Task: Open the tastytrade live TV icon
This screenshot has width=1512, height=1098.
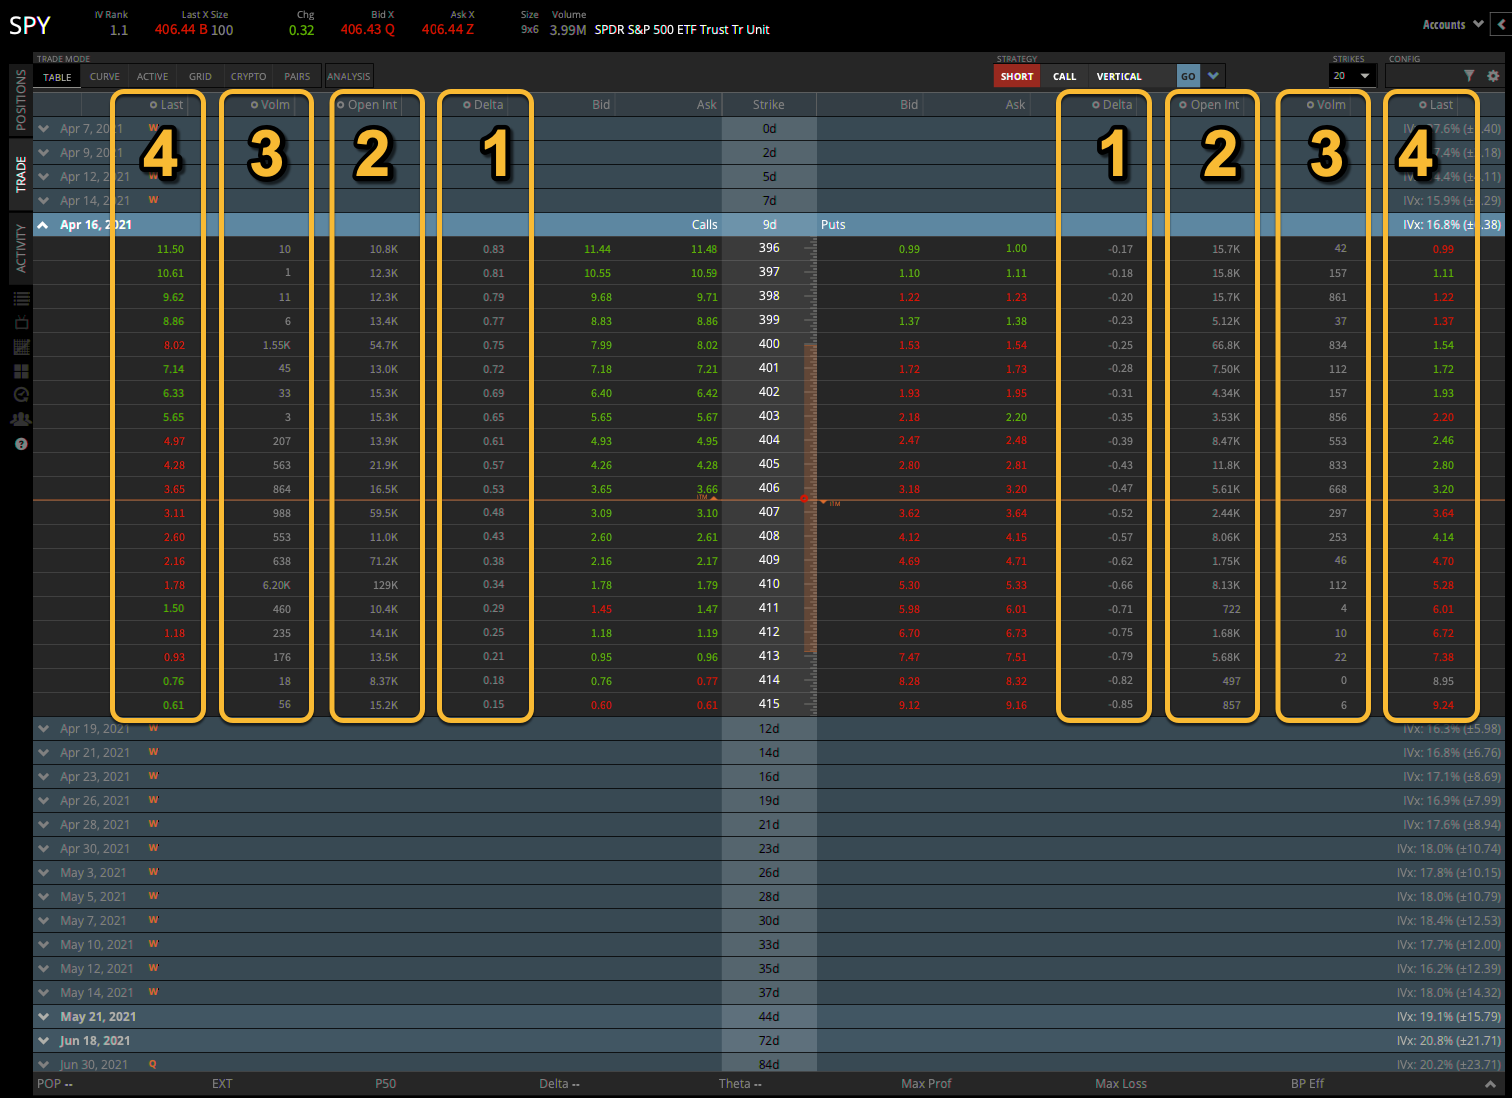Action: click(x=21, y=322)
